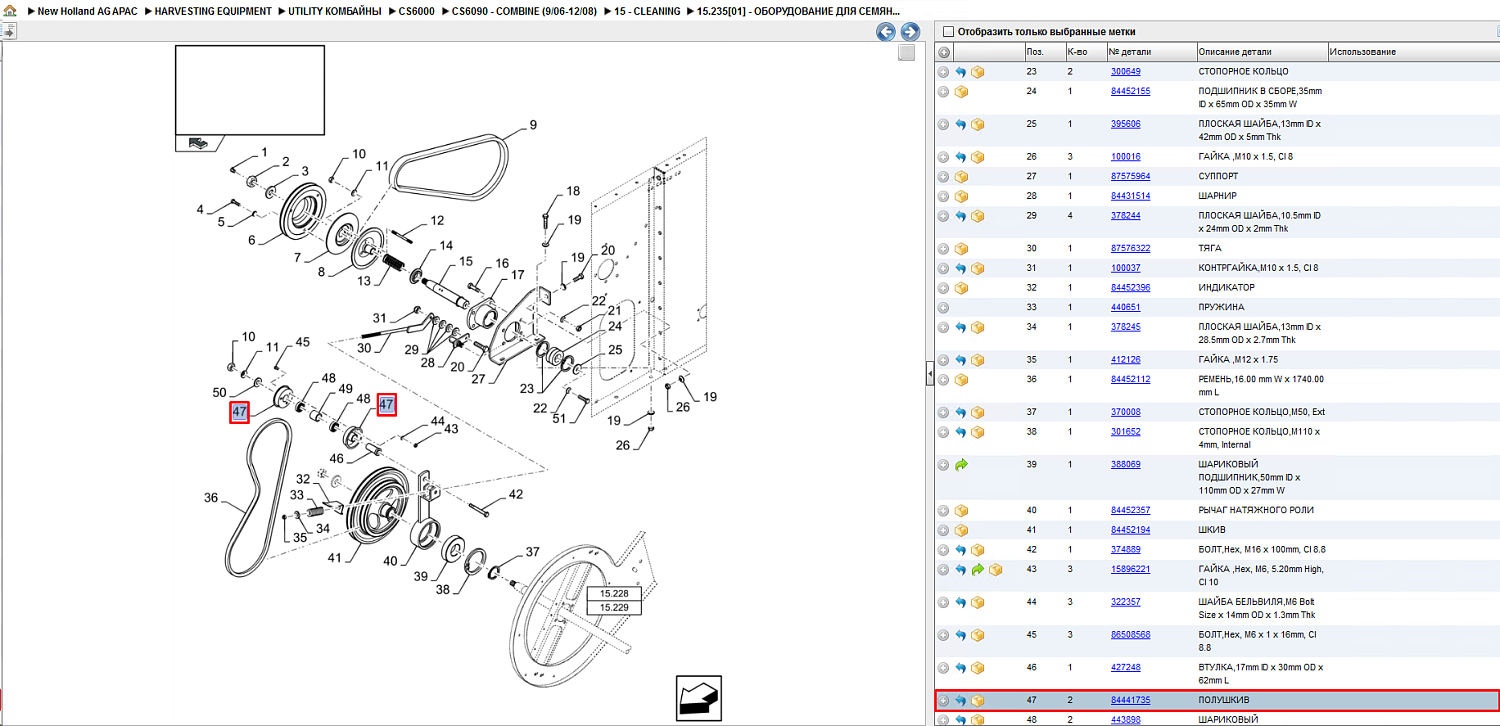
Task: Click green arrow icon for part 388069
Action: [x=961, y=465]
